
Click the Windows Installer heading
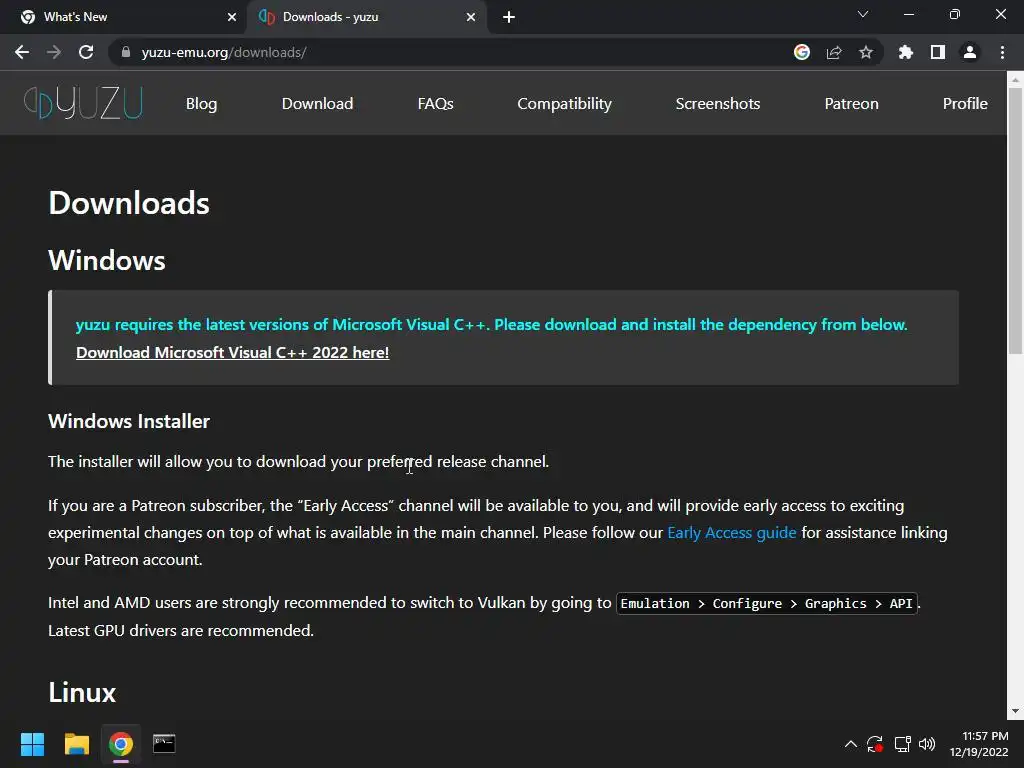(x=129, y=421)
